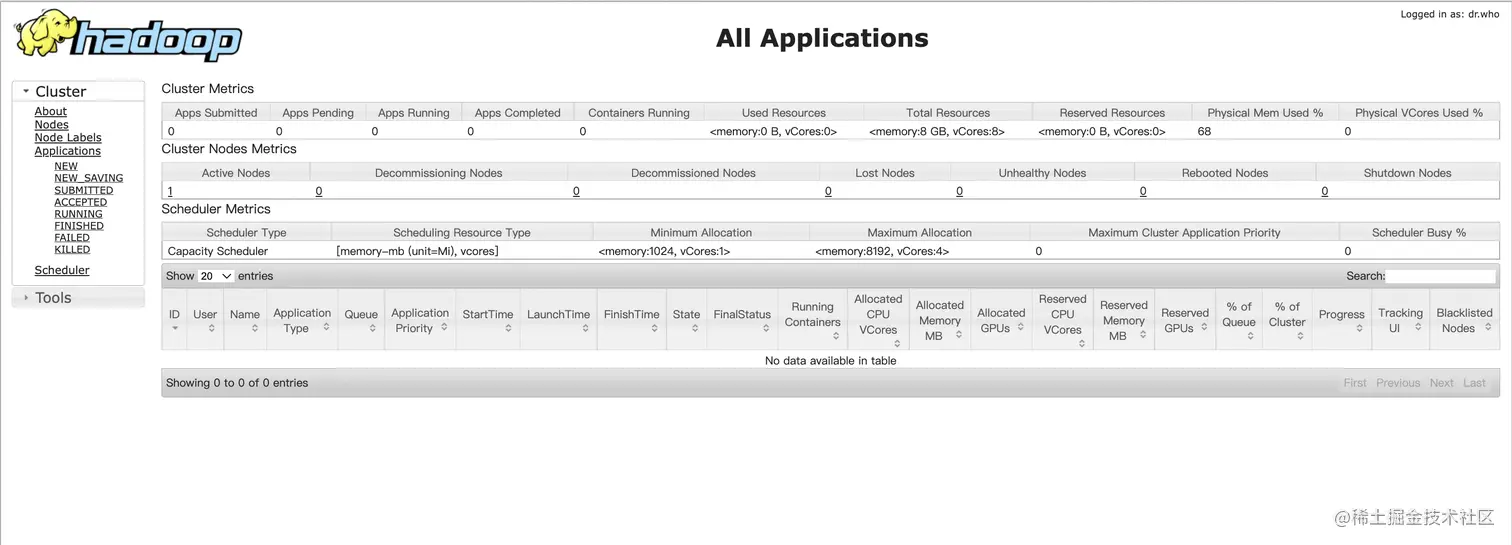Screen dimensions: 1512x545
Task: Sort table by Blacklisted Nodes column
Action: click(x=1465, y=320)
